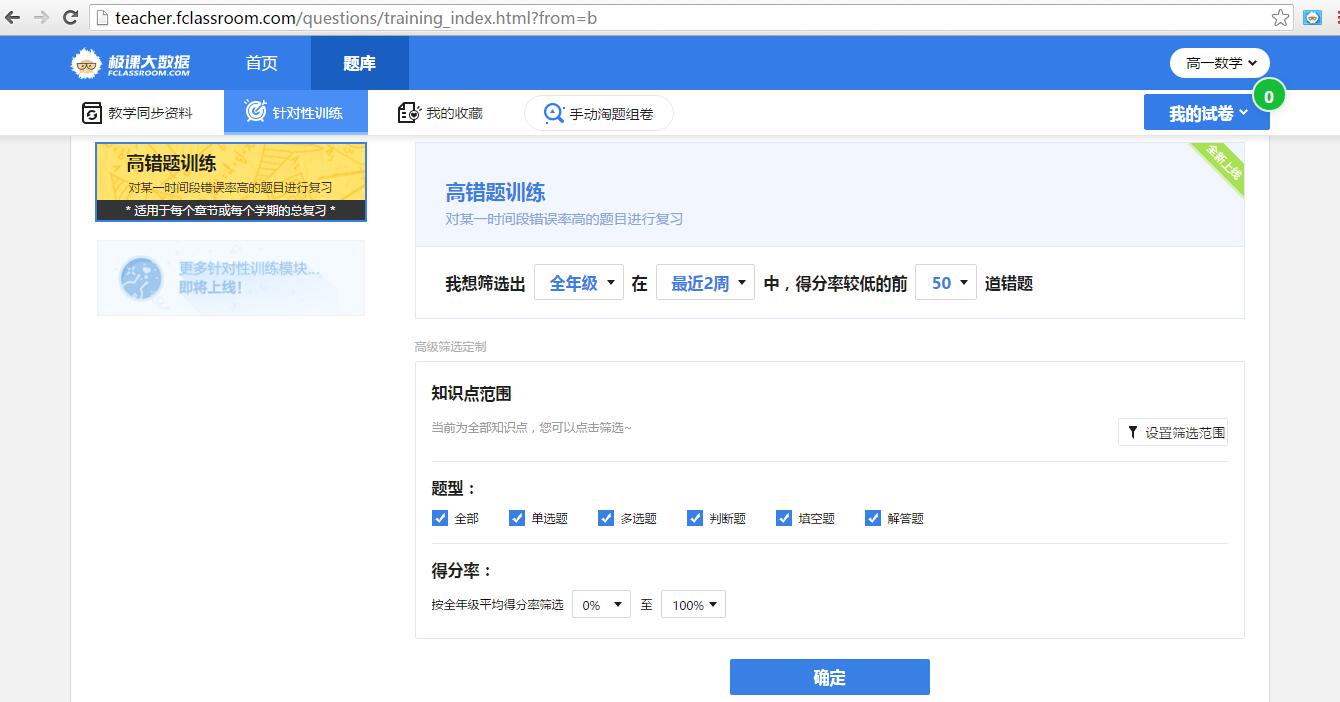Click the 当前为全部知识点 hint text

point(531,427)
